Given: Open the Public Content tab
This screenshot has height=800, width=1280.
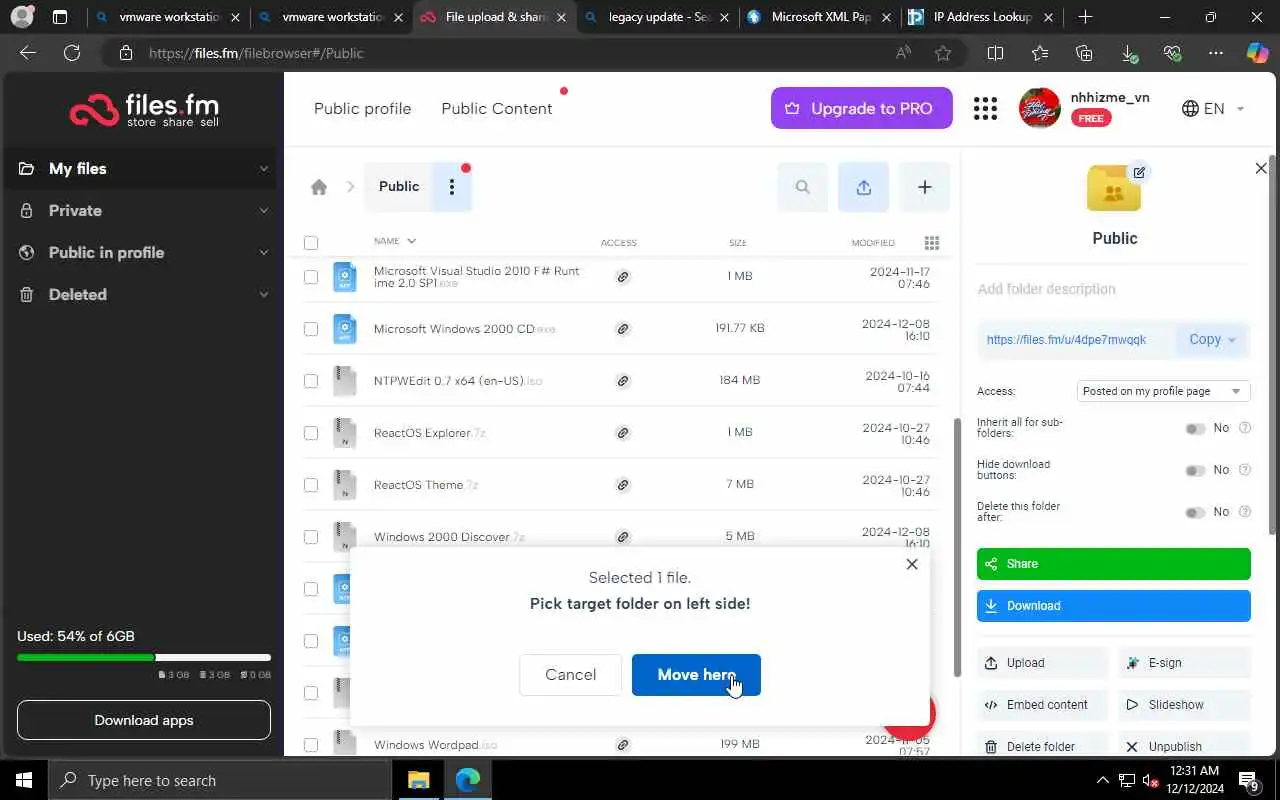Looking at the screenshot, I should coord(497,109).
